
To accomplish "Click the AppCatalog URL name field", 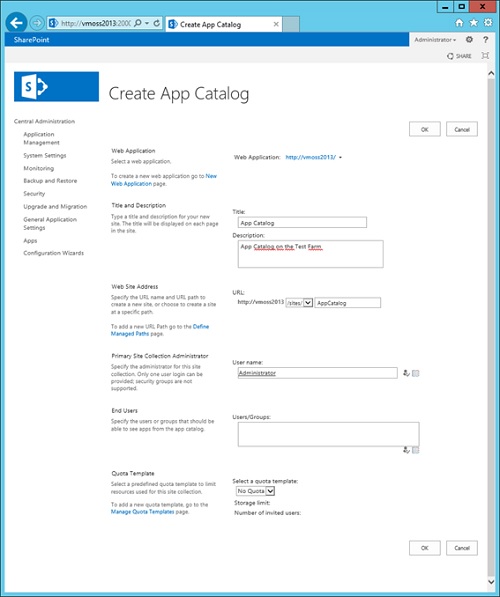I will coord(348,303).
